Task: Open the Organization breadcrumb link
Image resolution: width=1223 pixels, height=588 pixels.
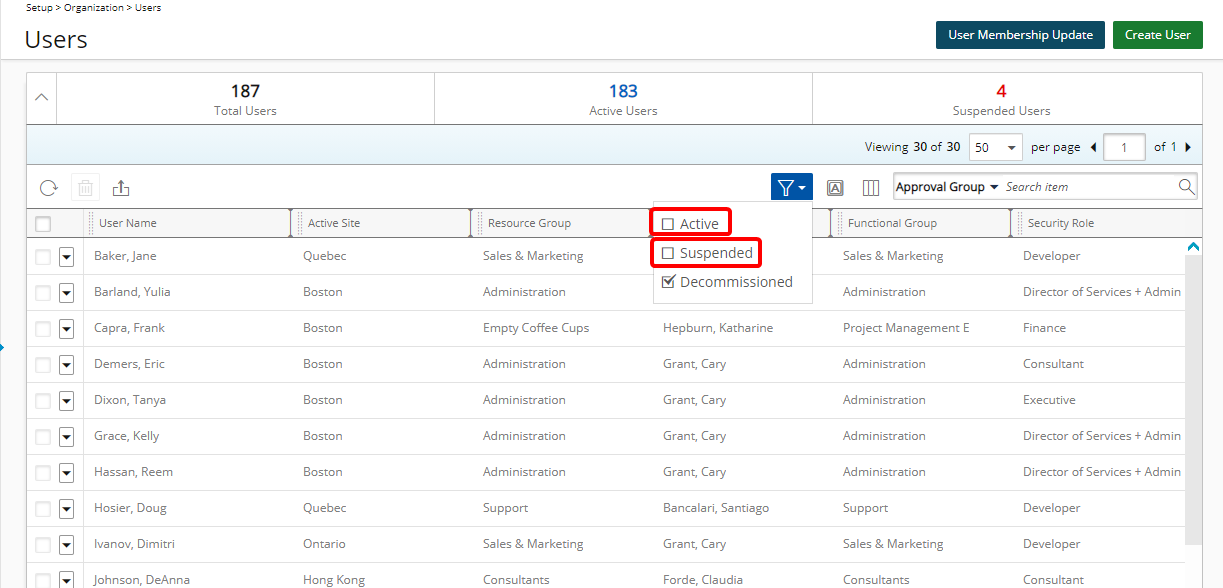Action: [95, 7]
